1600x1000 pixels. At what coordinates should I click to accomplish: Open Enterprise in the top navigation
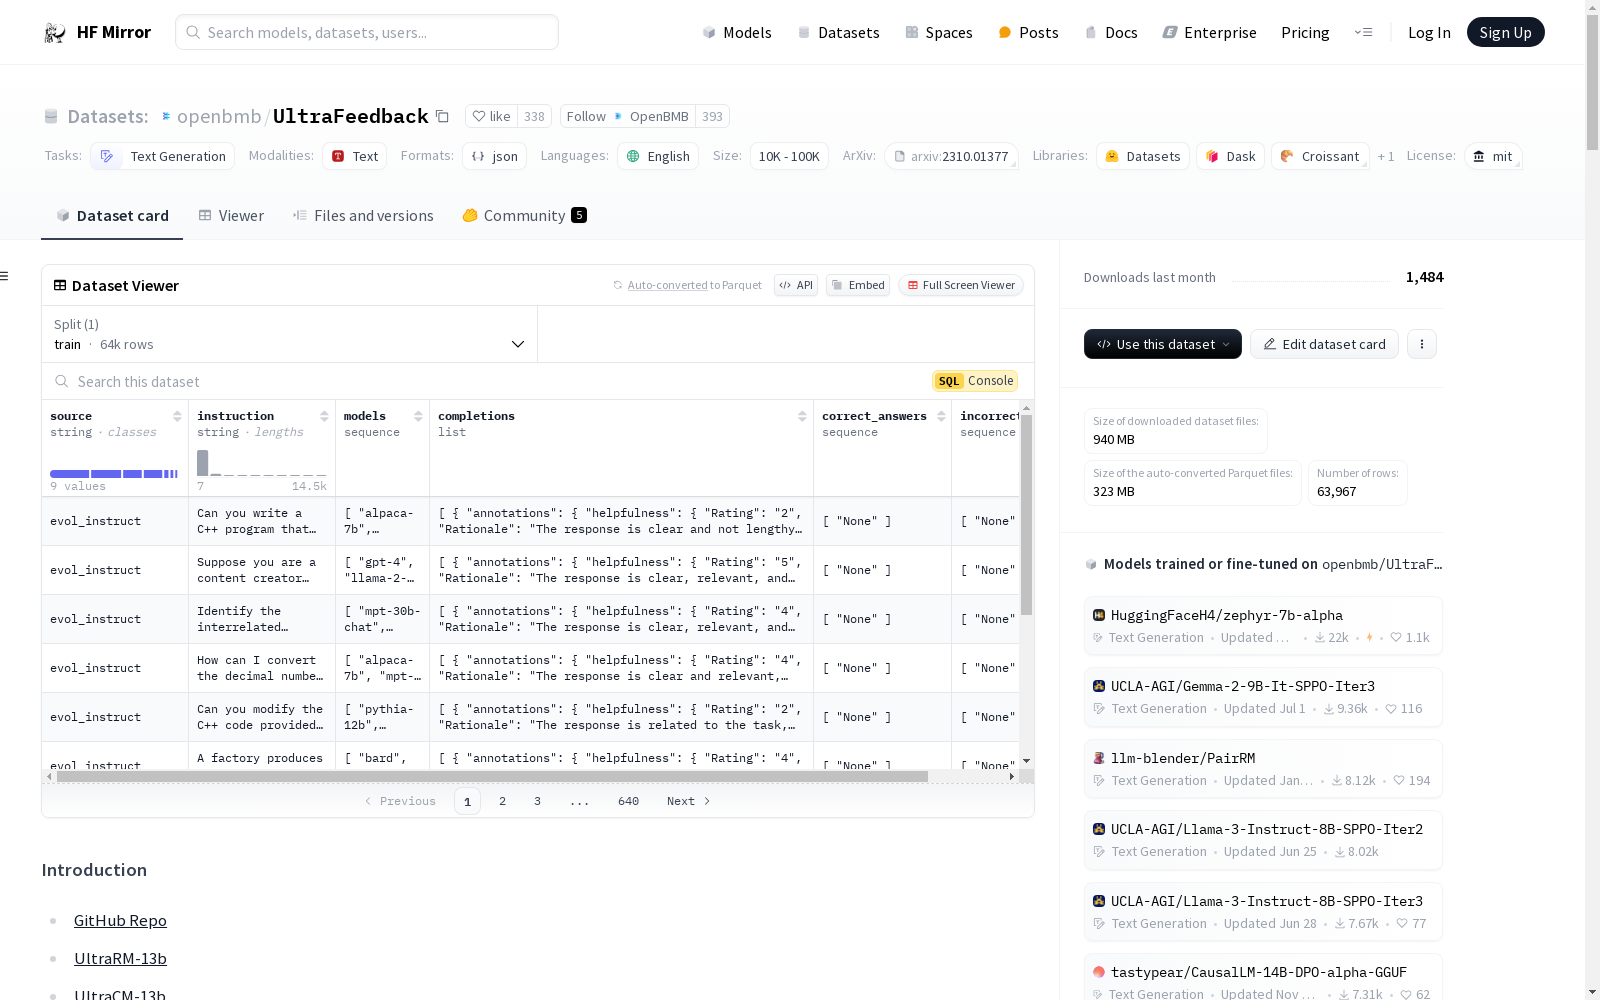1209,32
